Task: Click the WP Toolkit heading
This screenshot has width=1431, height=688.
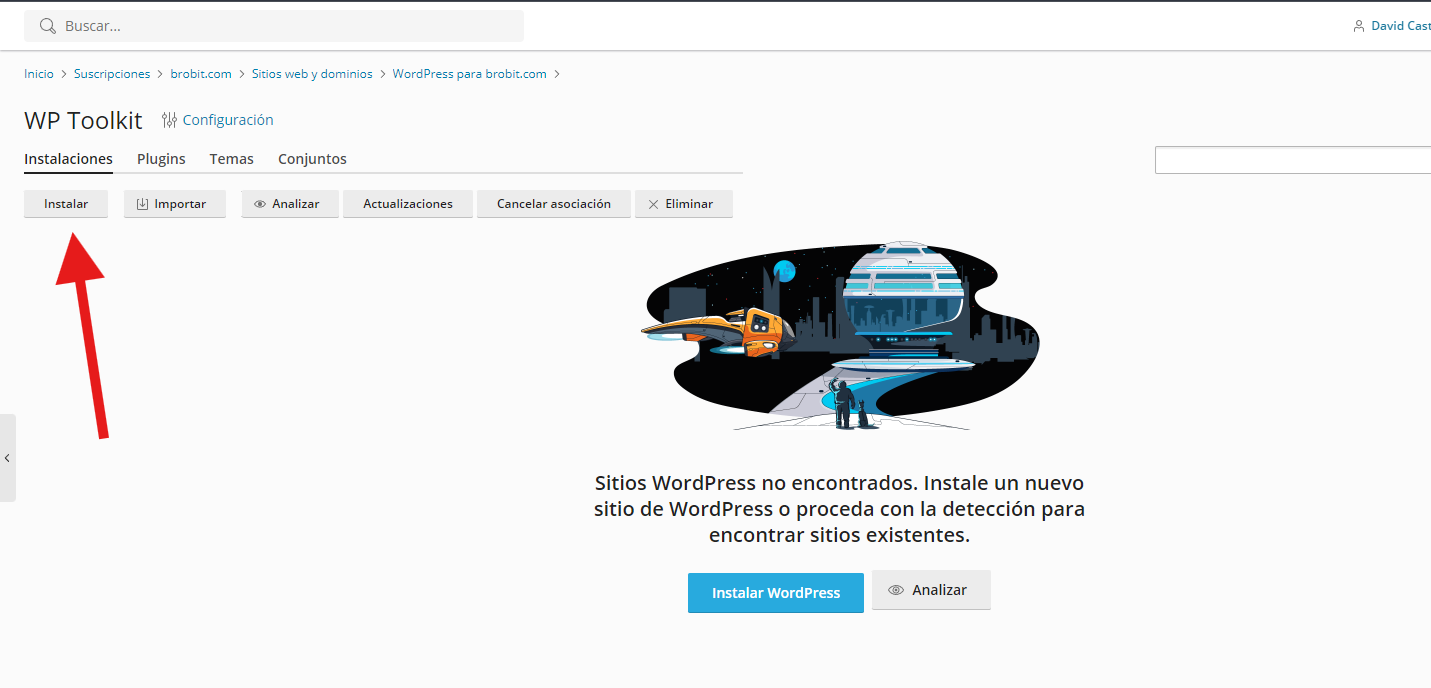Action: point(83,121)
